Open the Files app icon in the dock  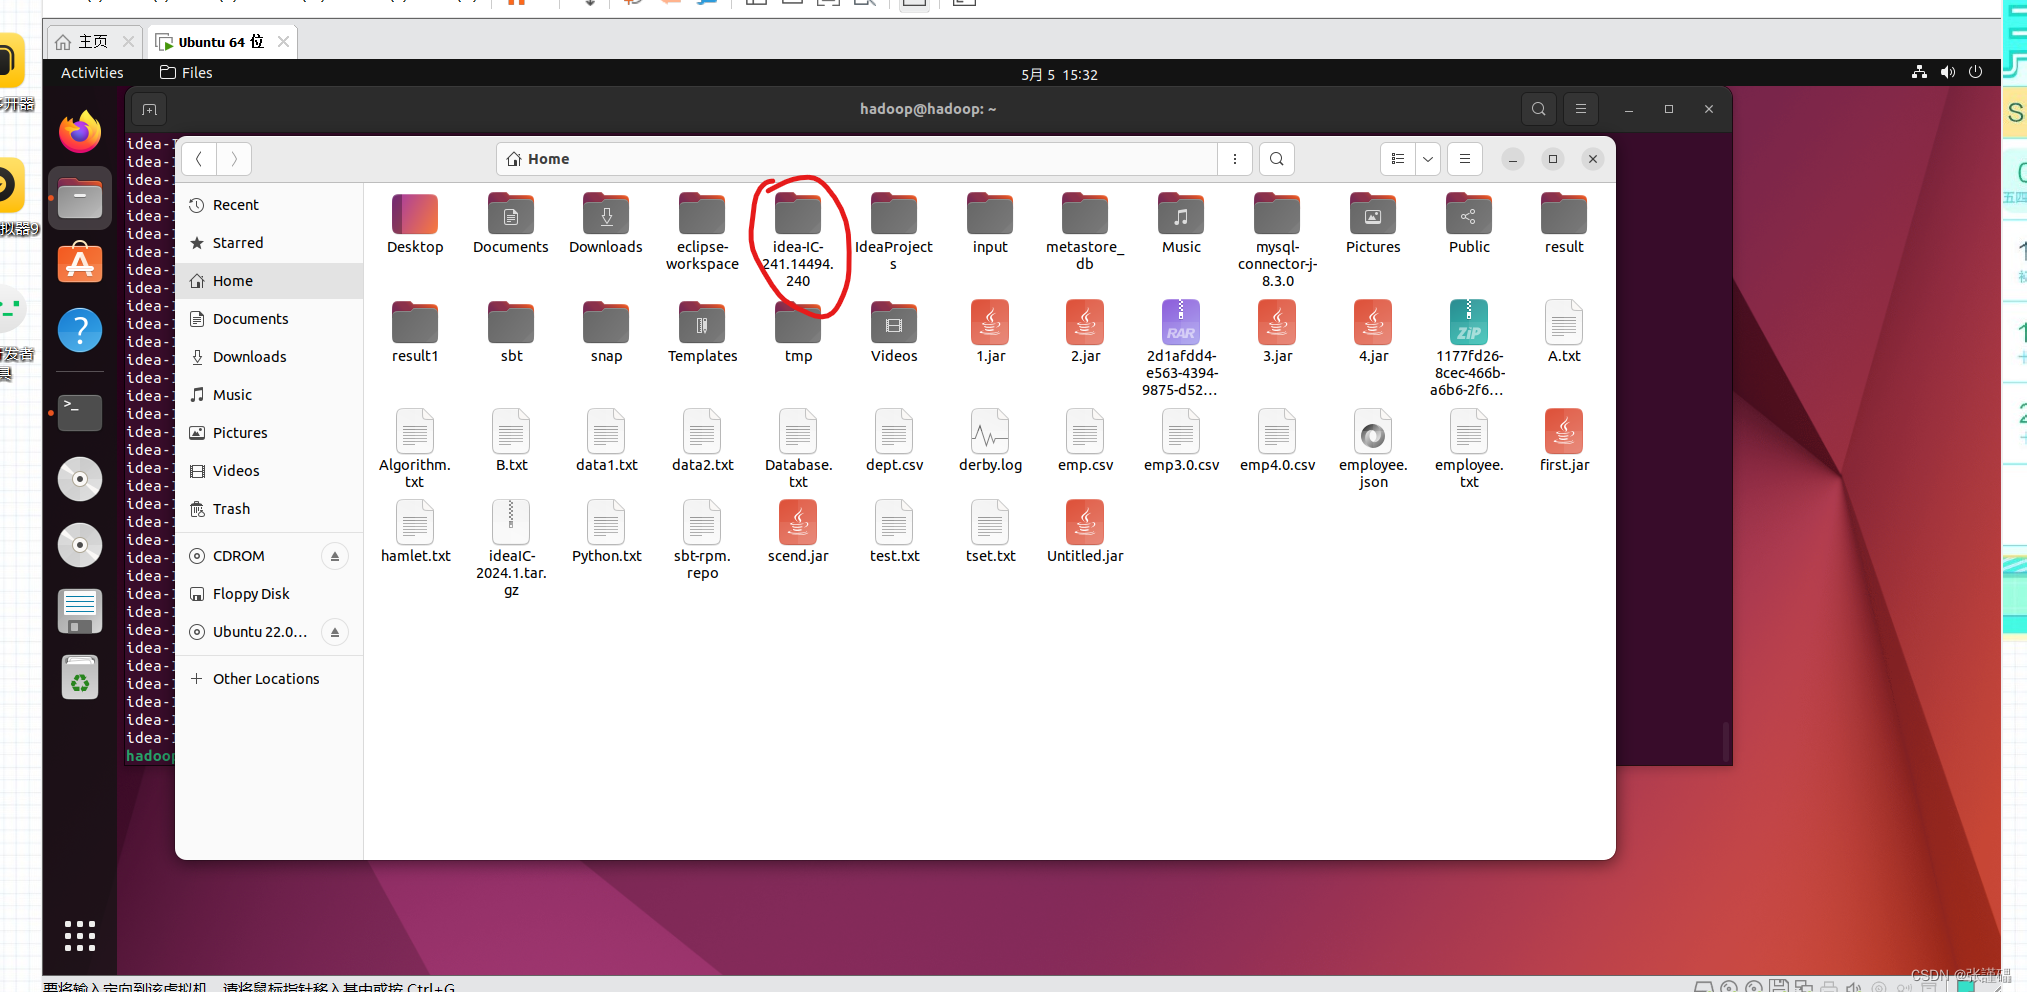tap(80, 197)
